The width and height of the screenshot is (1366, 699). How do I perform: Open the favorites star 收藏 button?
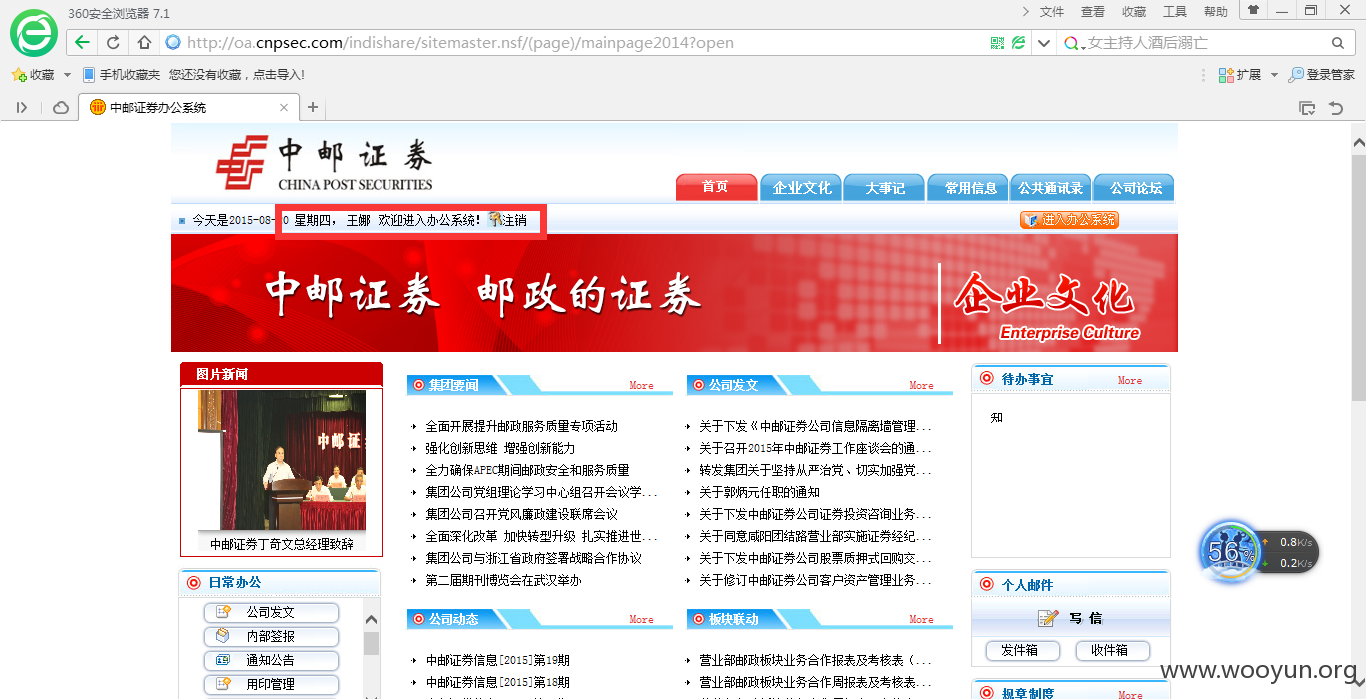tap(33, 74)
